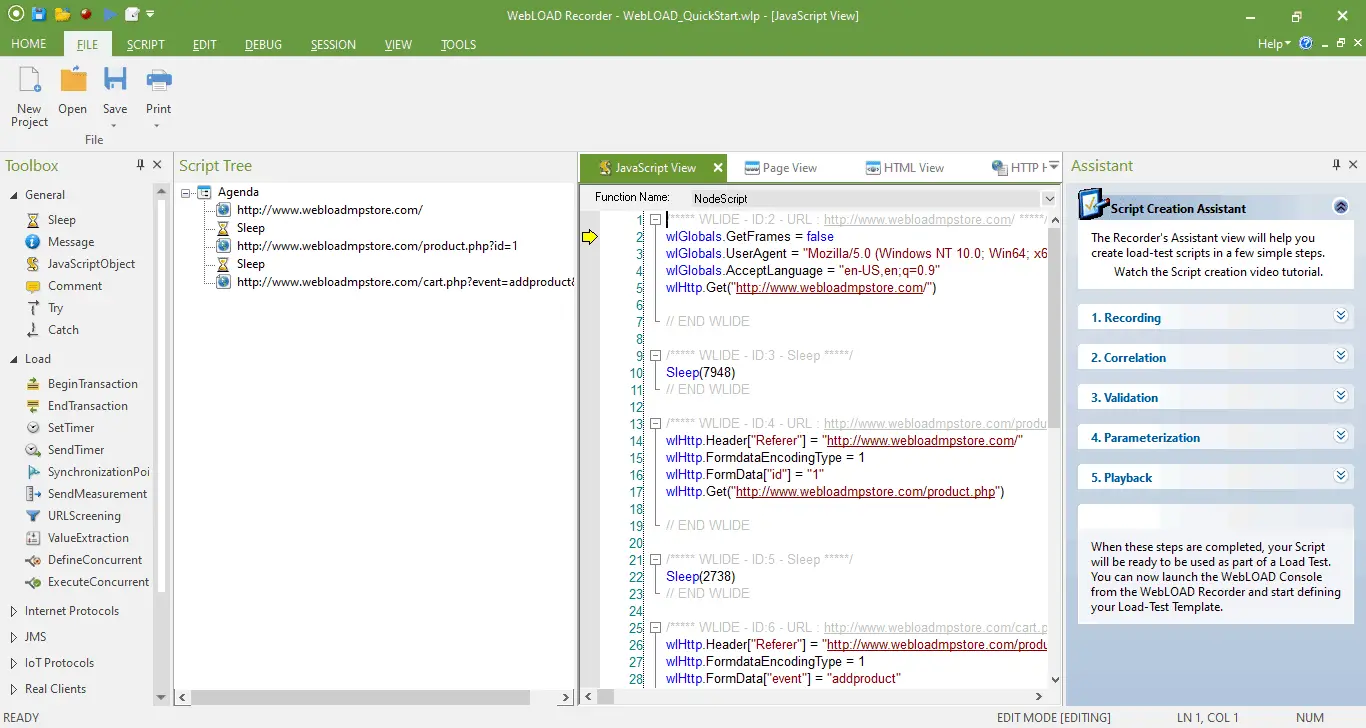The height and width of the screenshot is (728, 1366).
Task: Select the Message toolbox item
Action: point(70,242)
